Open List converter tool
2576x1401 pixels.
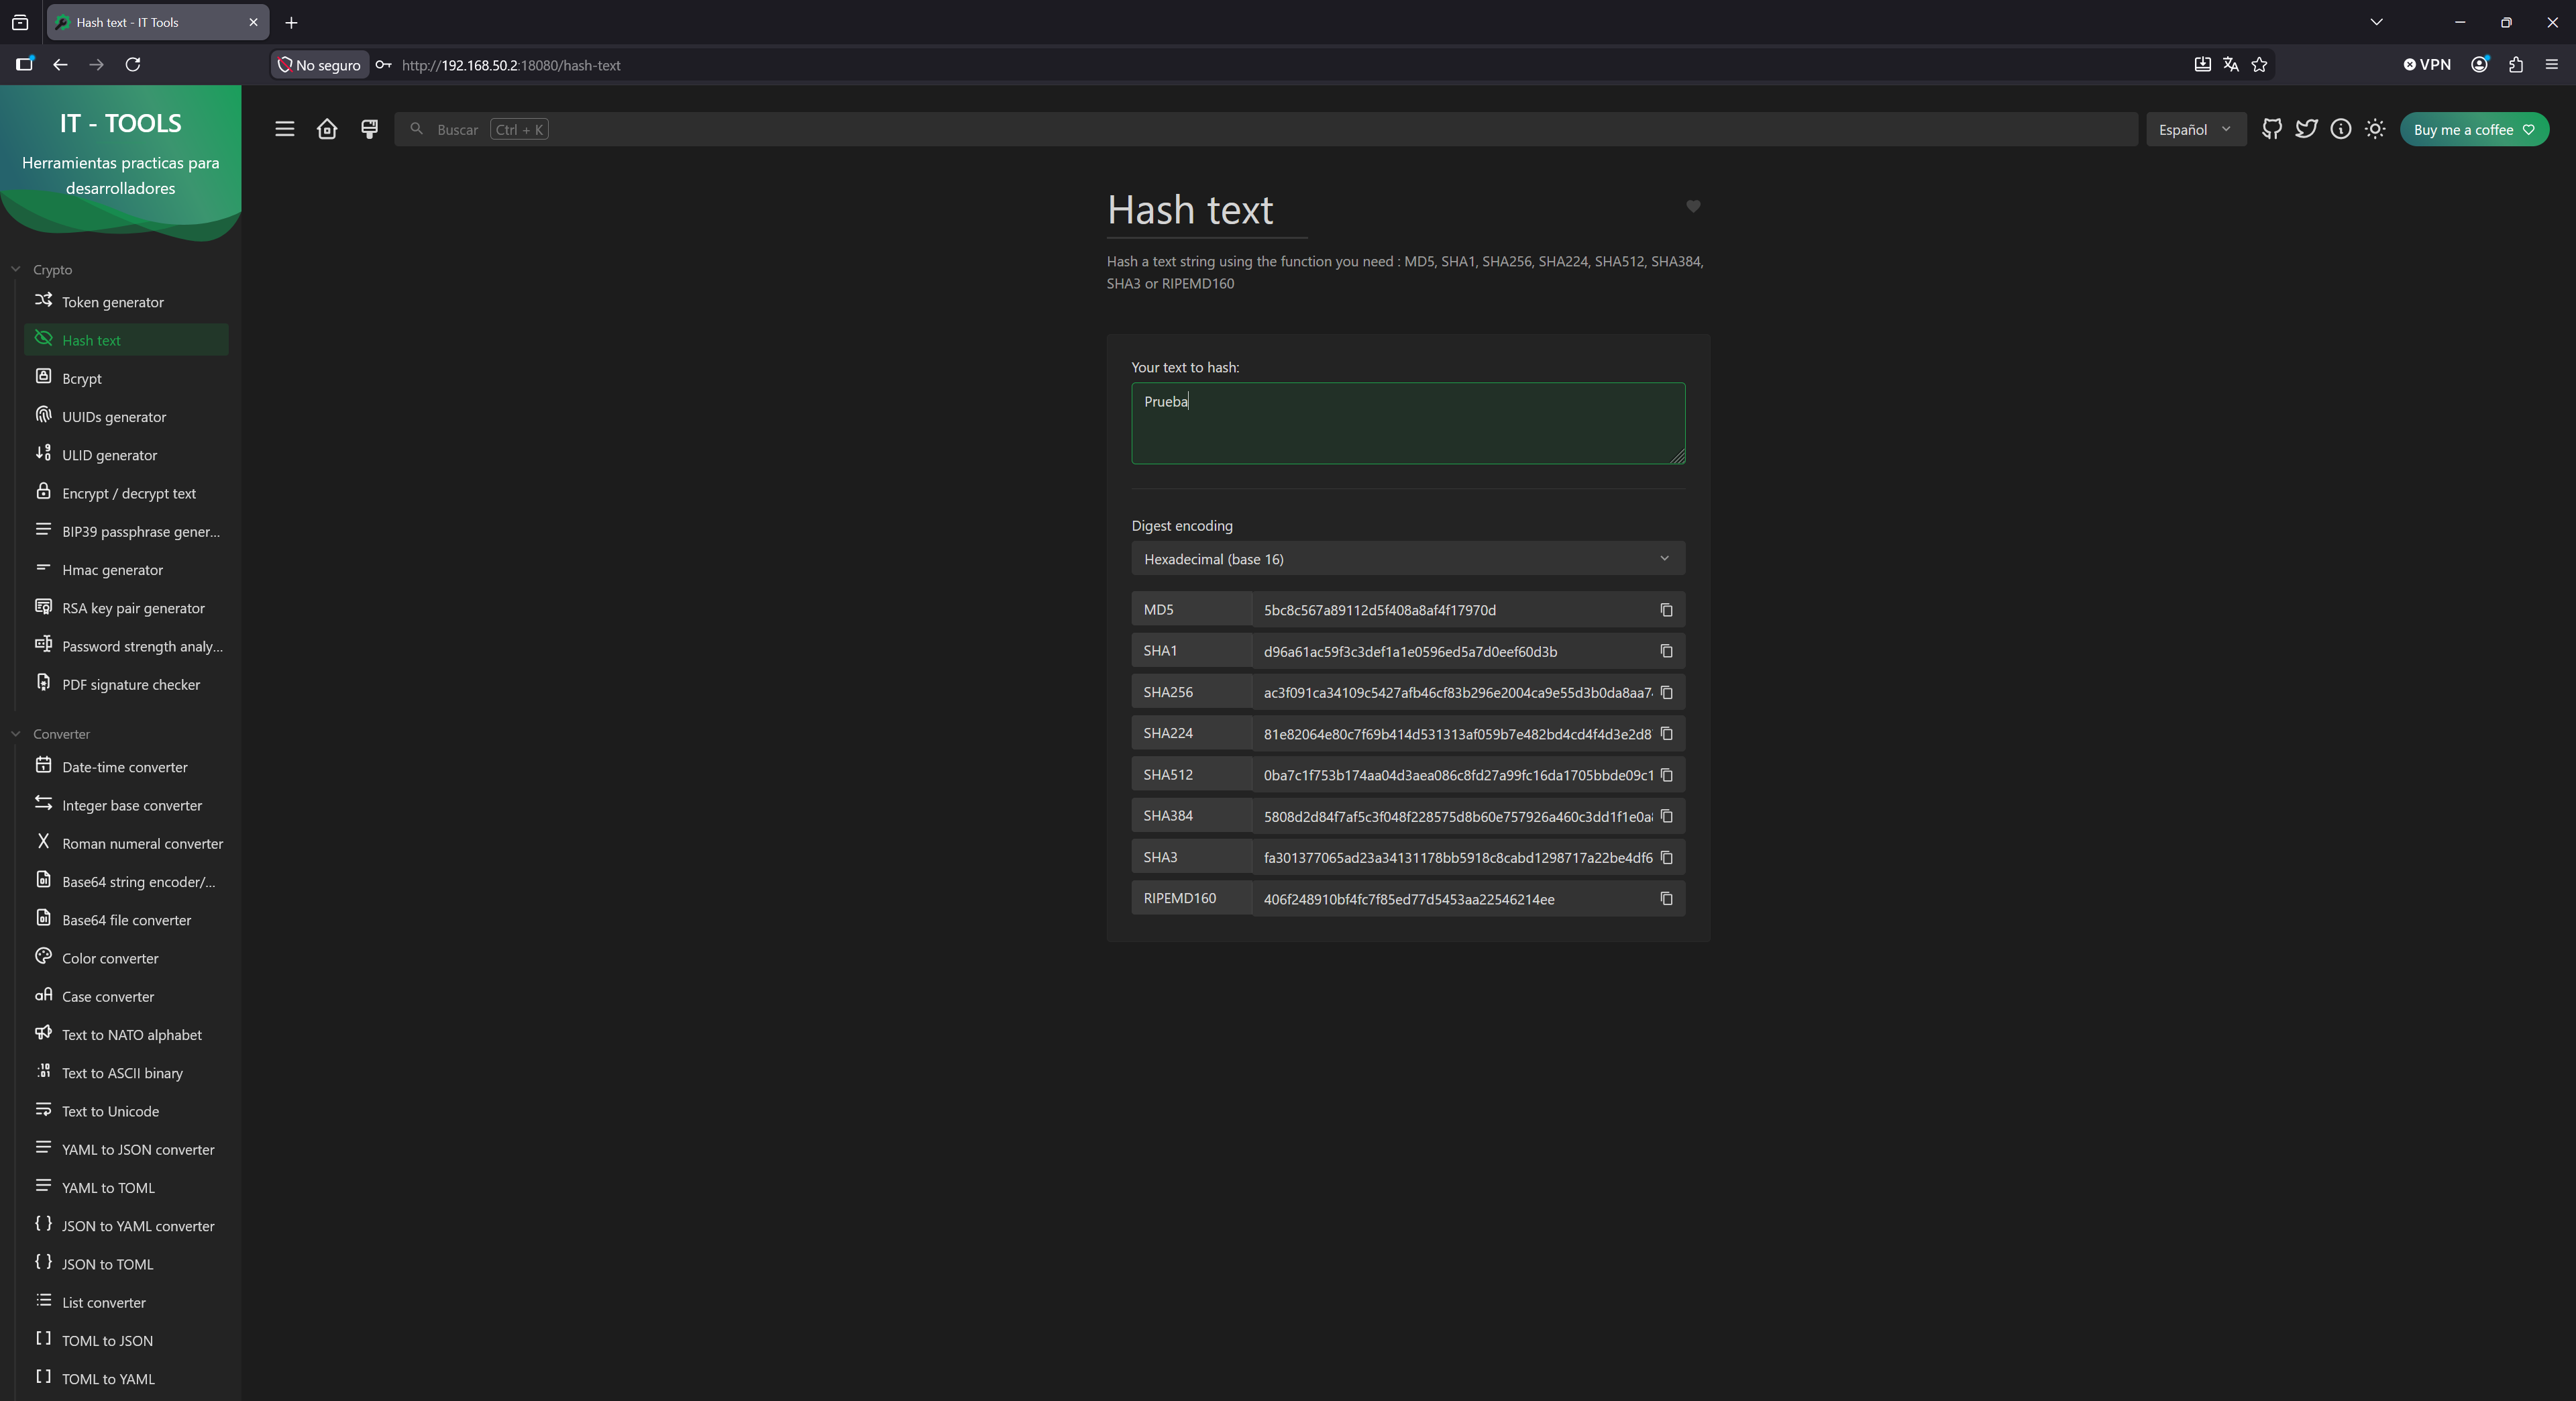[126, 1302]
